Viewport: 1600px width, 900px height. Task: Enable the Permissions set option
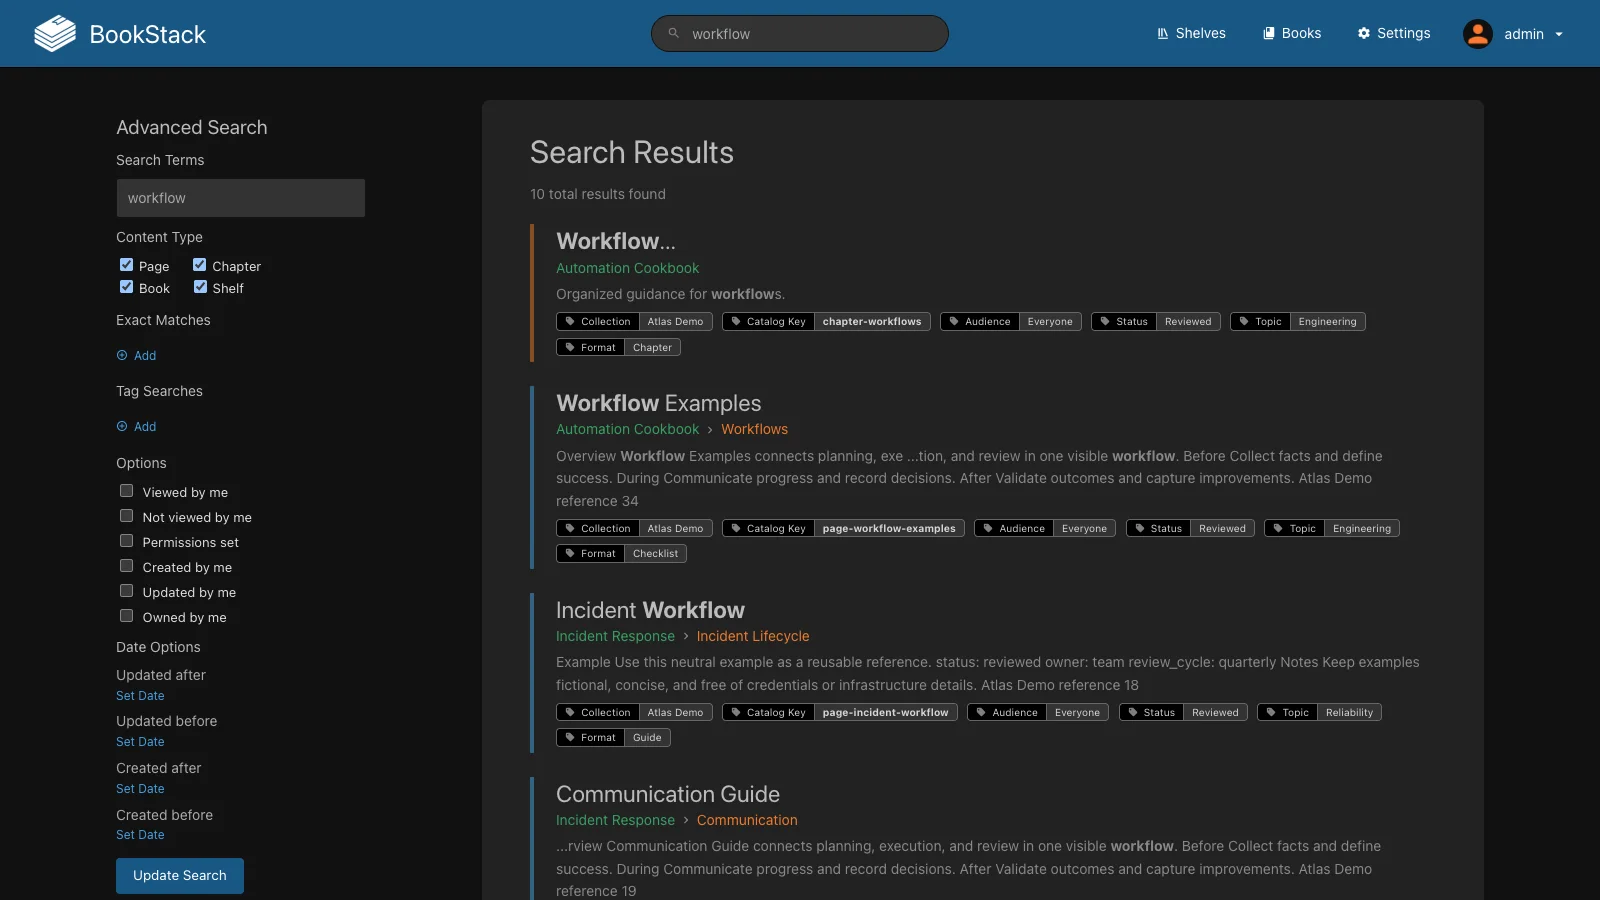tap(127, 541)
